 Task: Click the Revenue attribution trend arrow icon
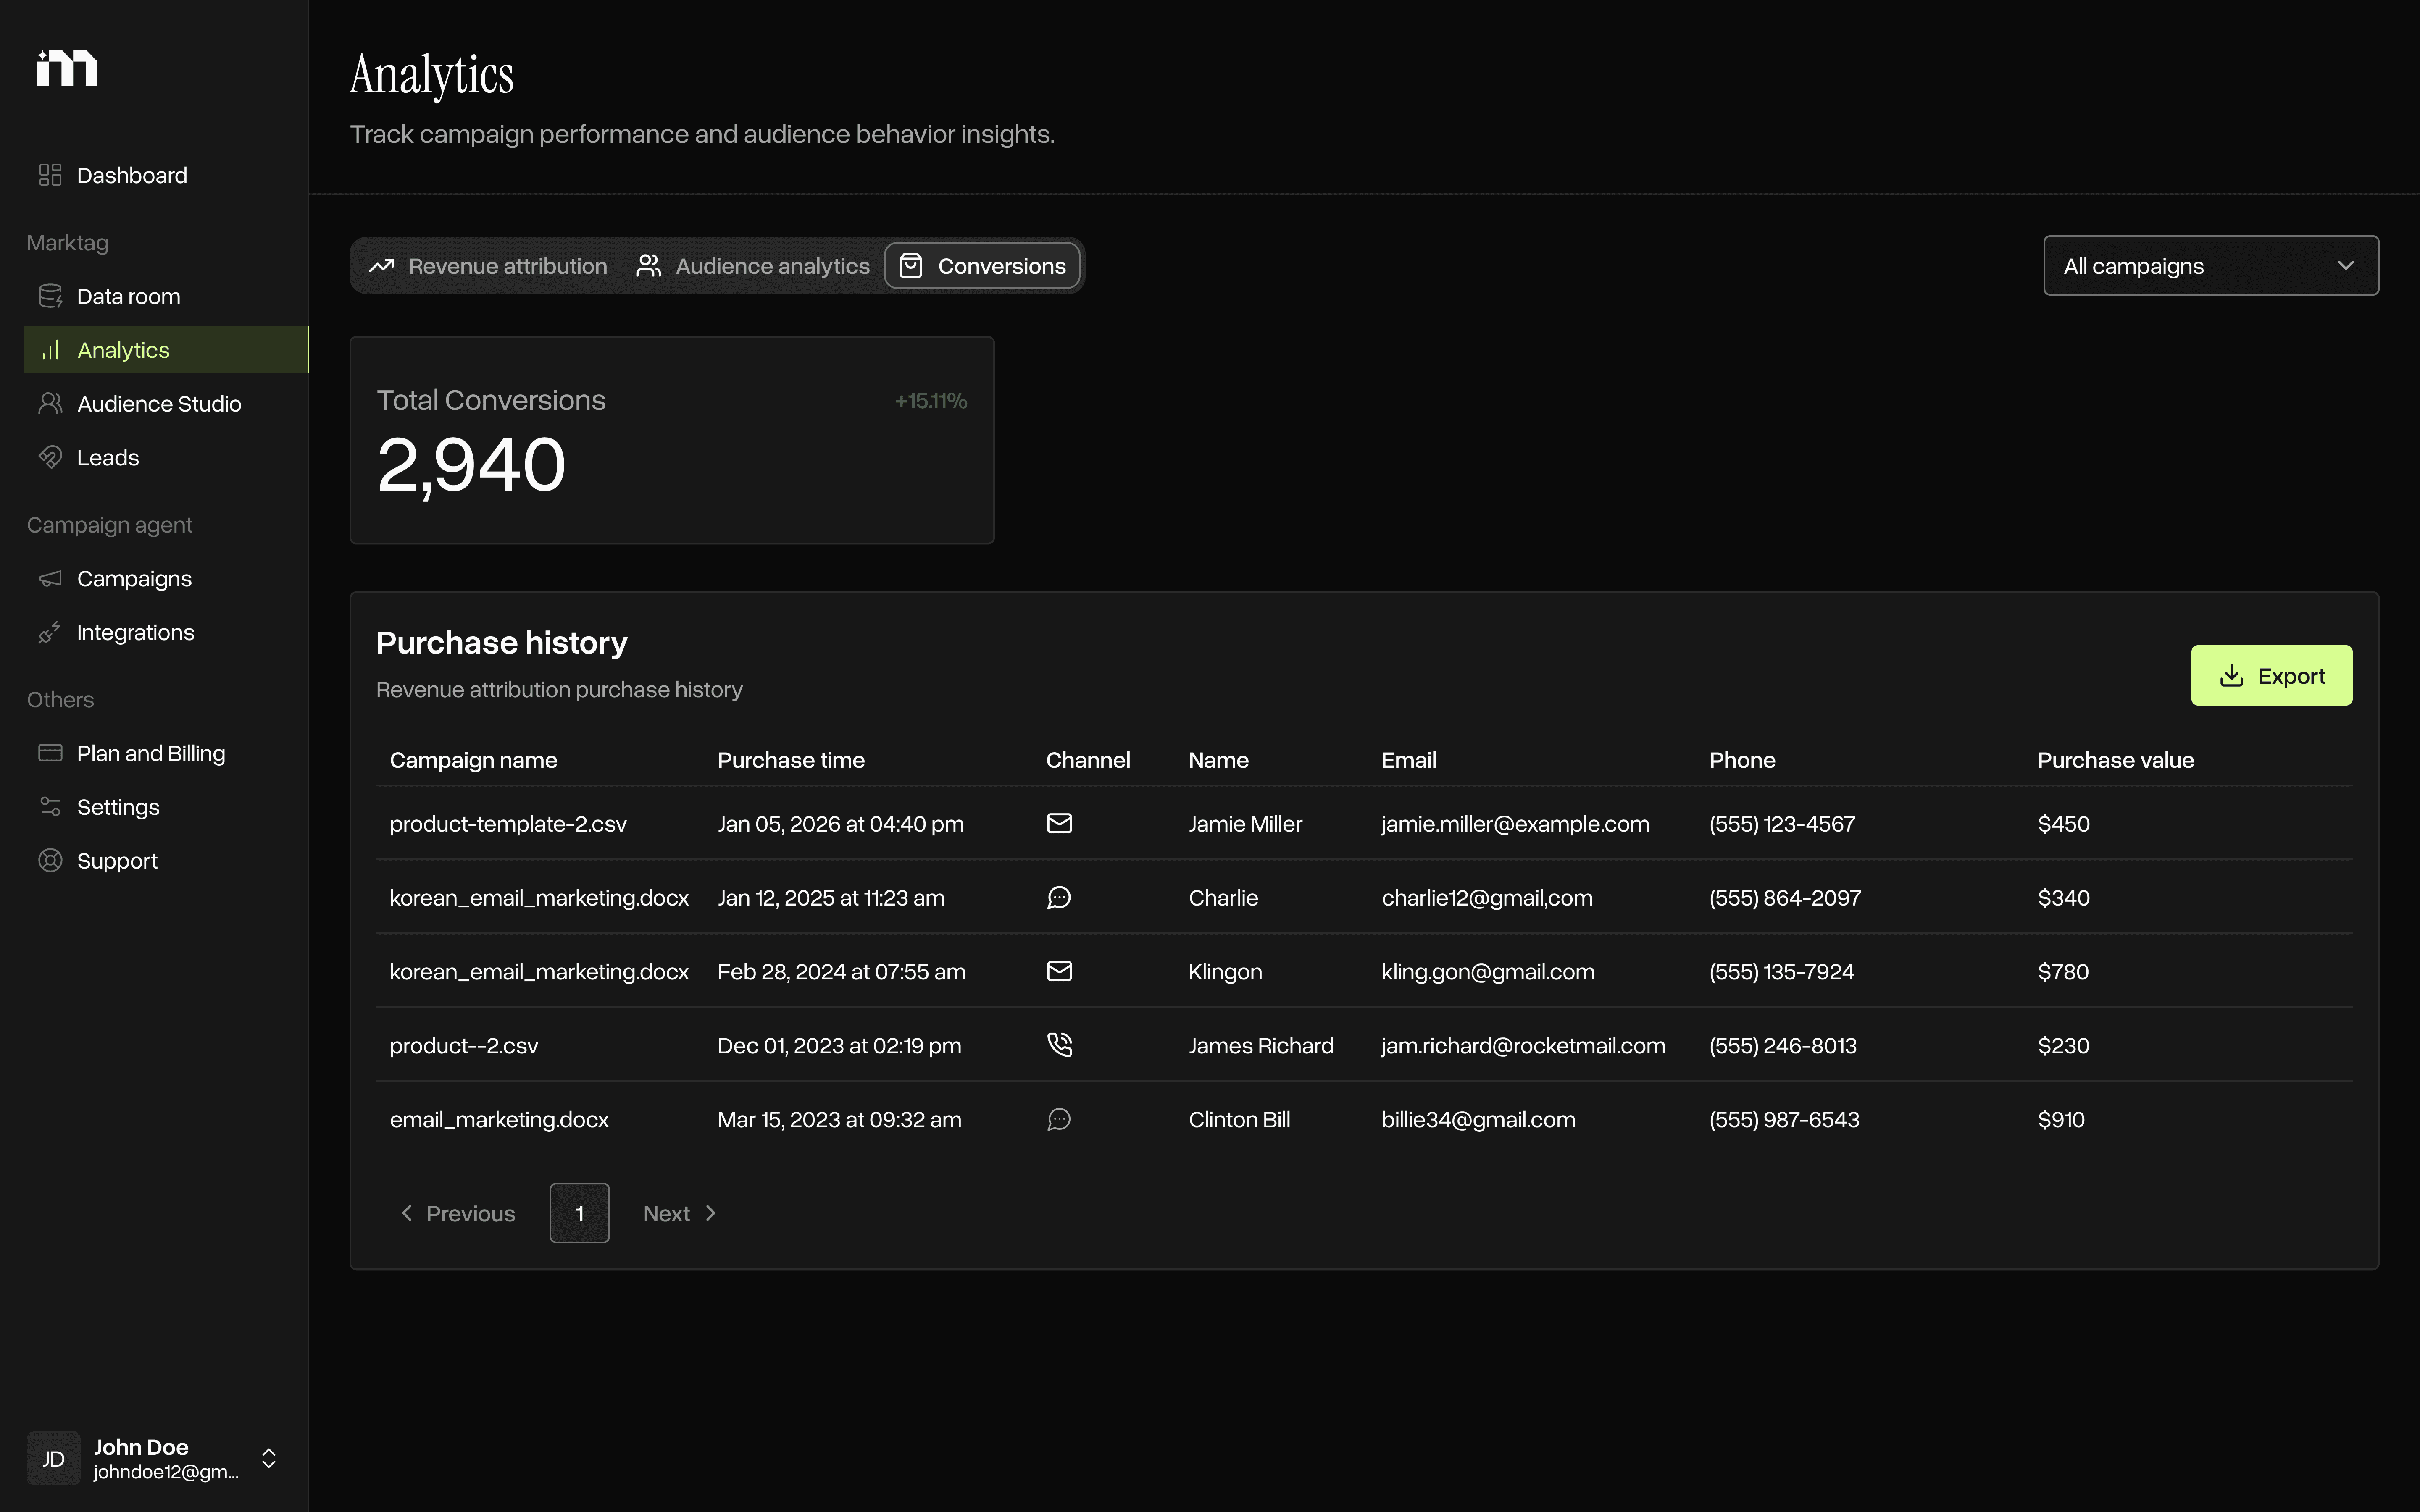[381, 266]
